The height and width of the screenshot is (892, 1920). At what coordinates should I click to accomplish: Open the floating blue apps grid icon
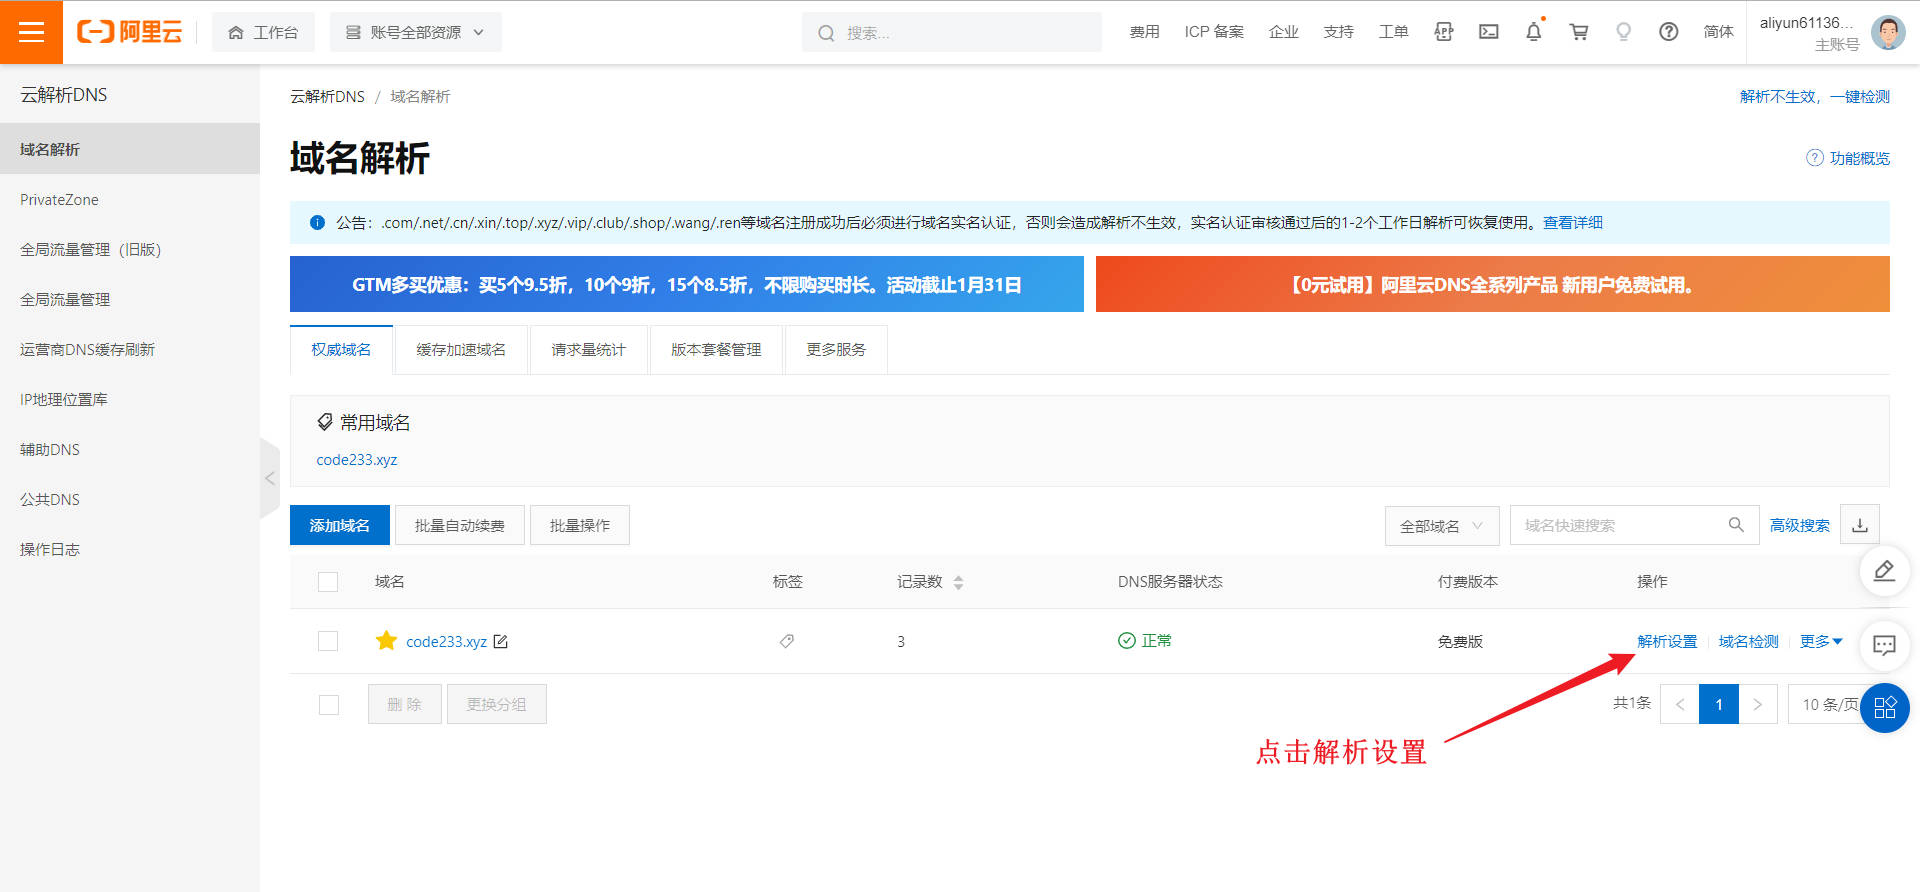pos(1885,708)
